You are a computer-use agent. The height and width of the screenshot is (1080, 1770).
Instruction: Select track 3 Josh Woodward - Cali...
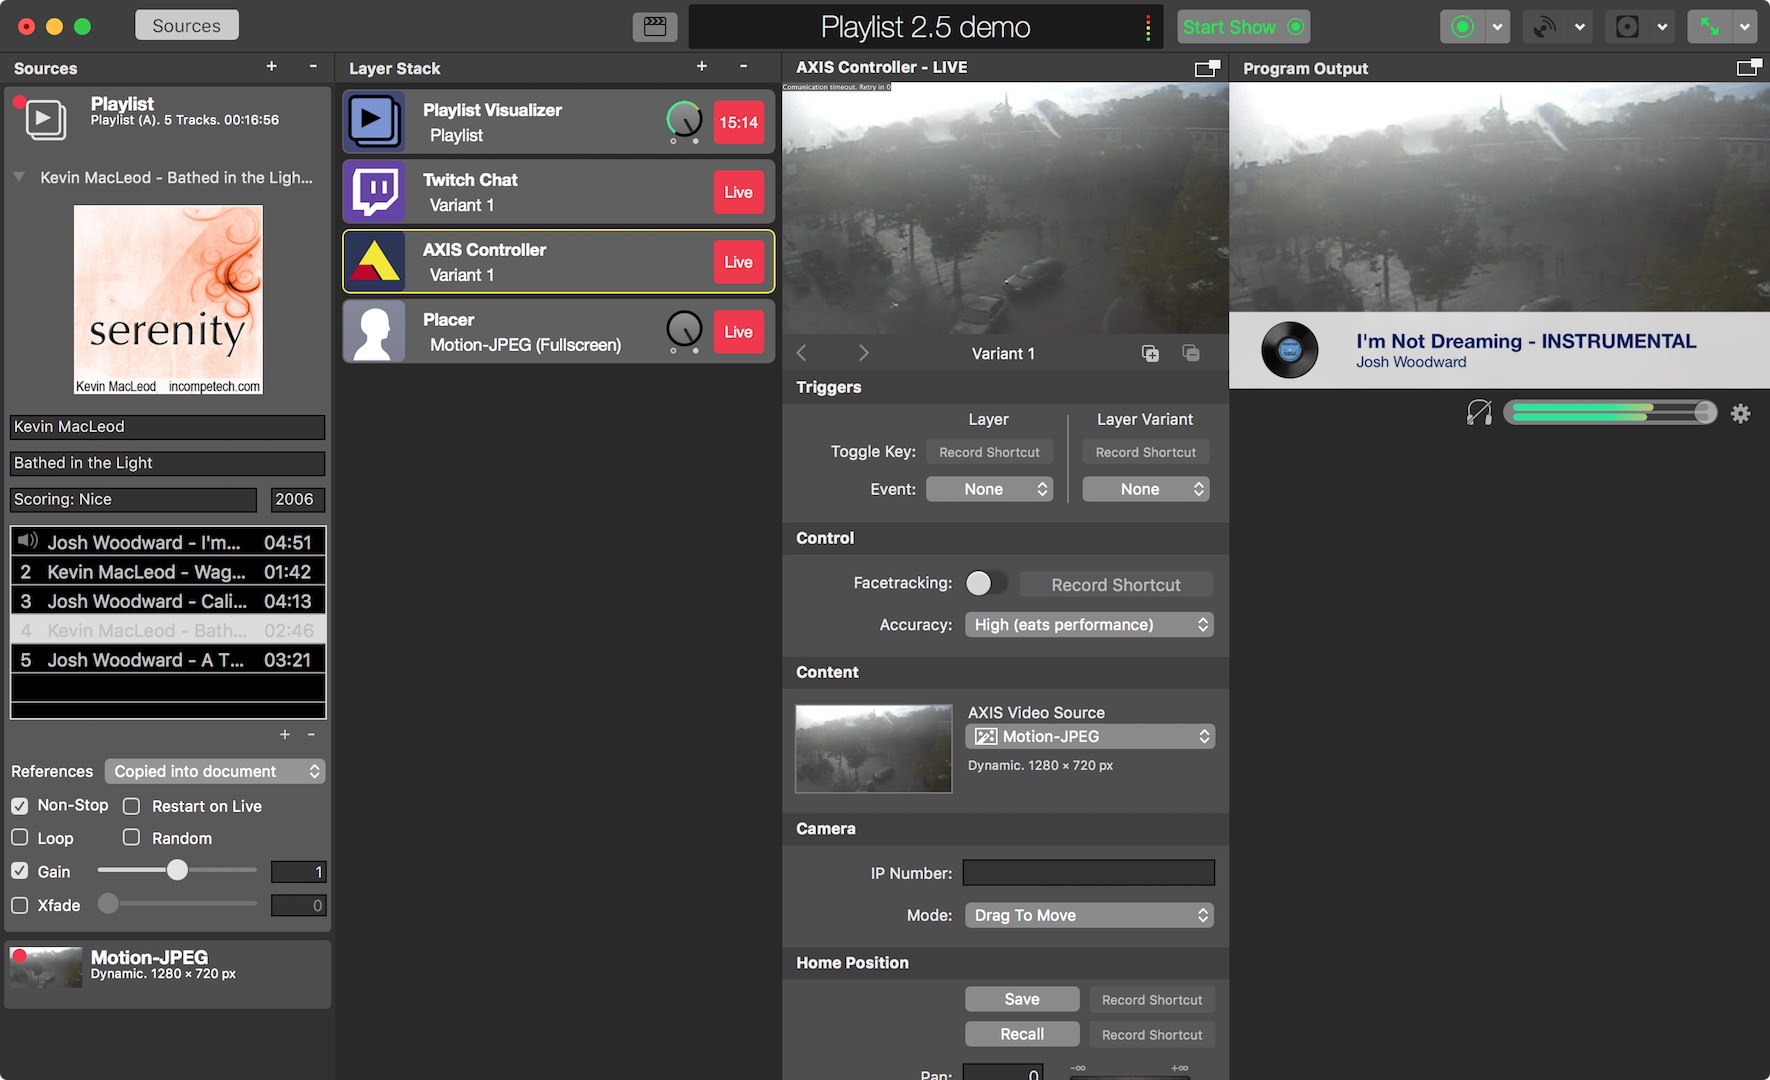[168, 601]
